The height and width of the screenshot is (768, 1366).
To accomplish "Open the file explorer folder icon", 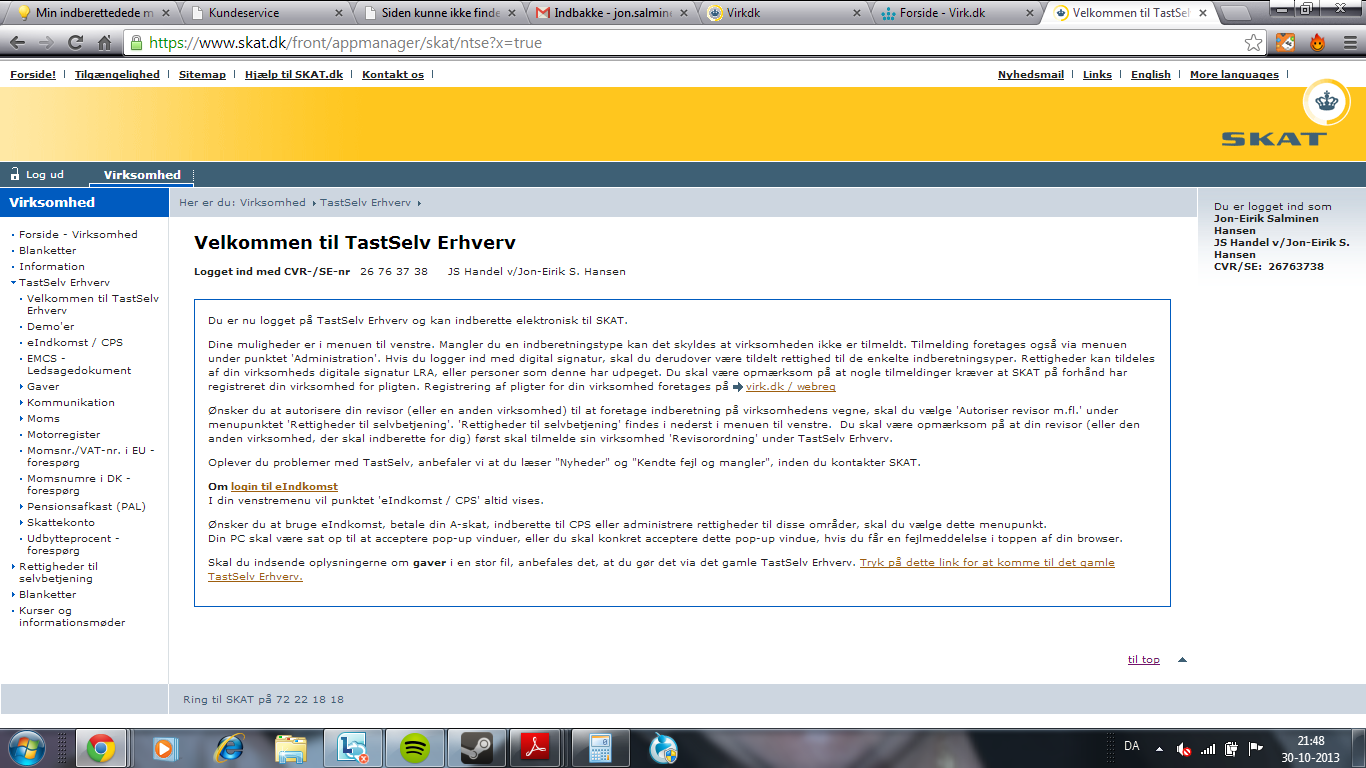I will tap(291, 747).
